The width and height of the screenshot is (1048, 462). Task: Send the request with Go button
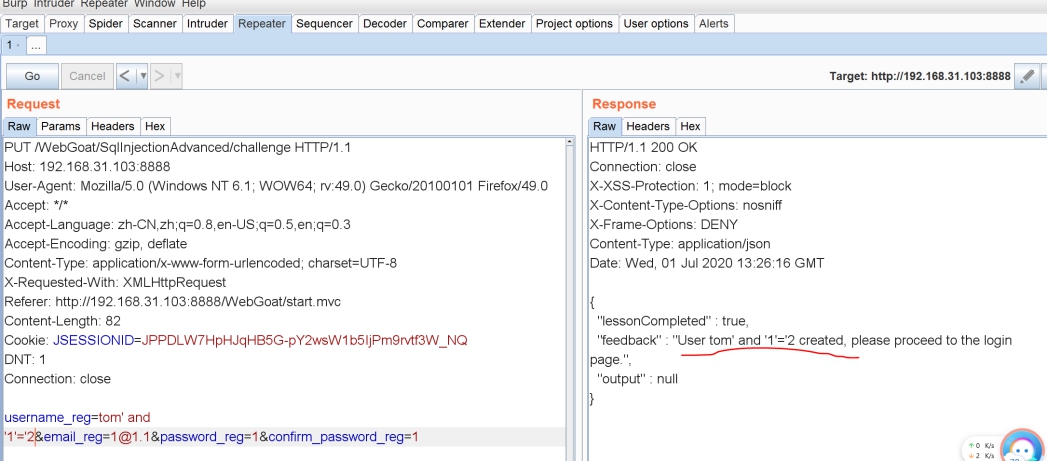32,76
